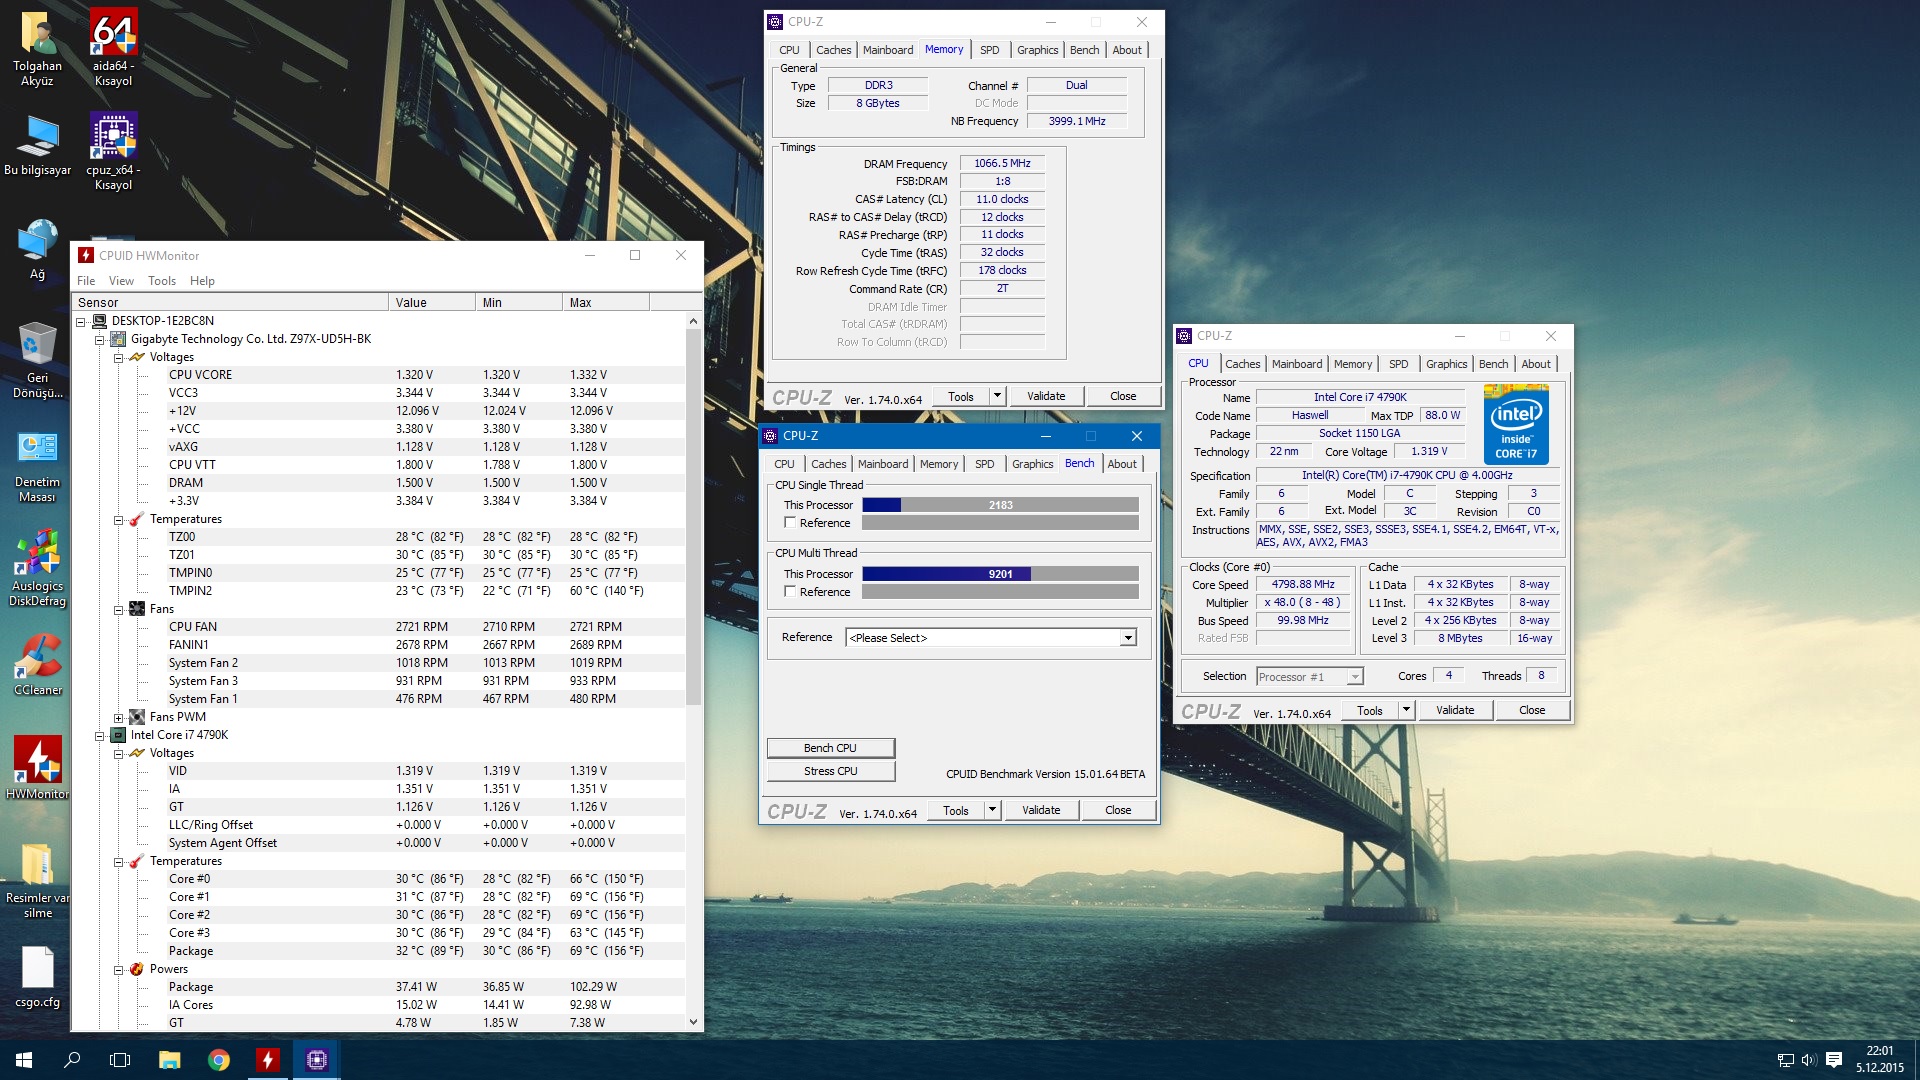Viewport: 1920px width, 1080px height.
Task: Open HWMonitor View menu
Action: pyautogui.click(x=121, y=281)
